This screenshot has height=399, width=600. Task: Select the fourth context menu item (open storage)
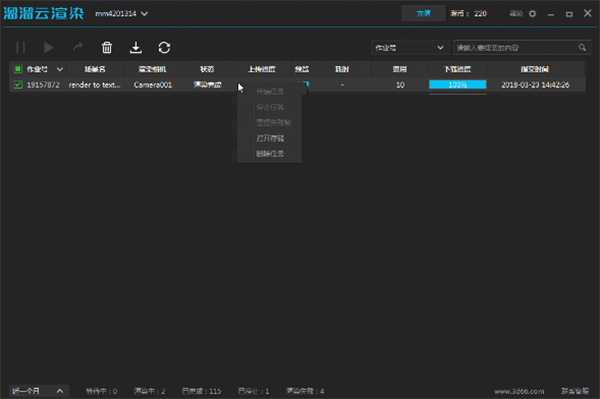click(270, 138)
